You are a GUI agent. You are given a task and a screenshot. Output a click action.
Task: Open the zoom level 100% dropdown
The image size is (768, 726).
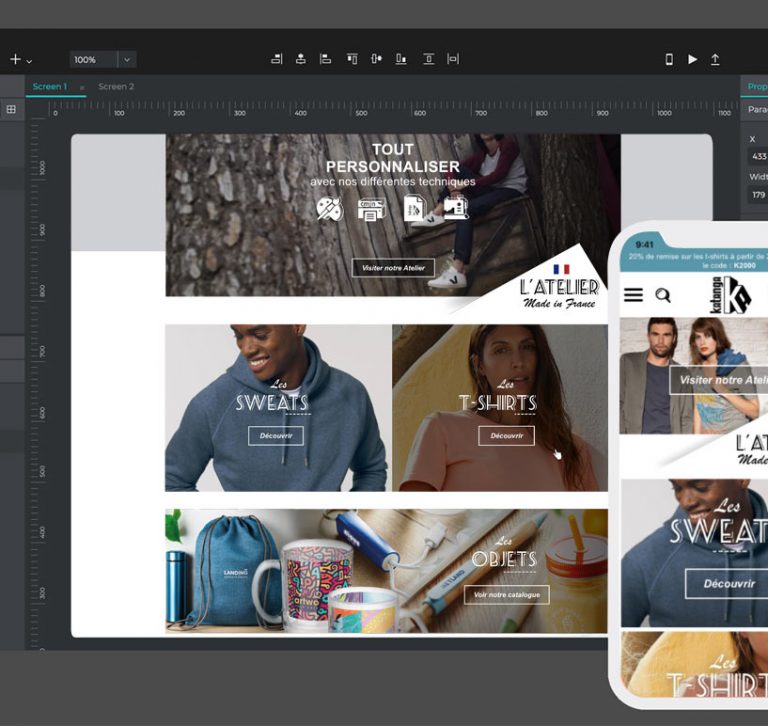[x=126, y=60]
